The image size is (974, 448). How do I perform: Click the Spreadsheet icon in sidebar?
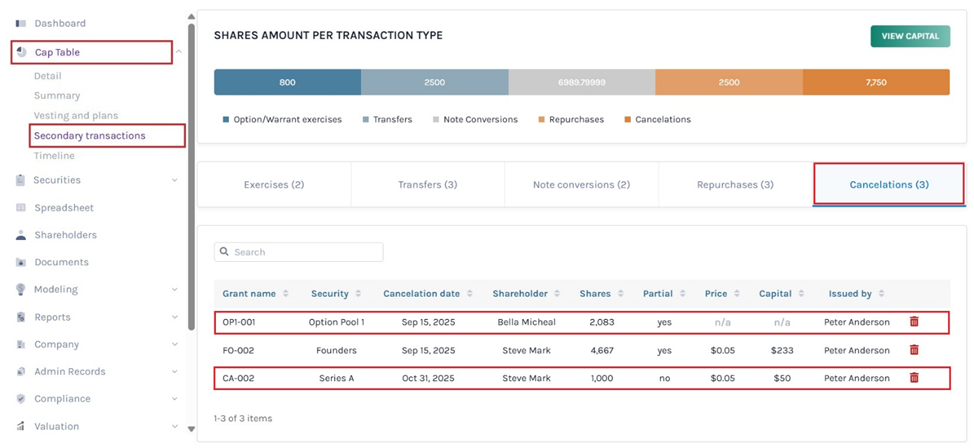pyautogui.click(x=21, y=208)
